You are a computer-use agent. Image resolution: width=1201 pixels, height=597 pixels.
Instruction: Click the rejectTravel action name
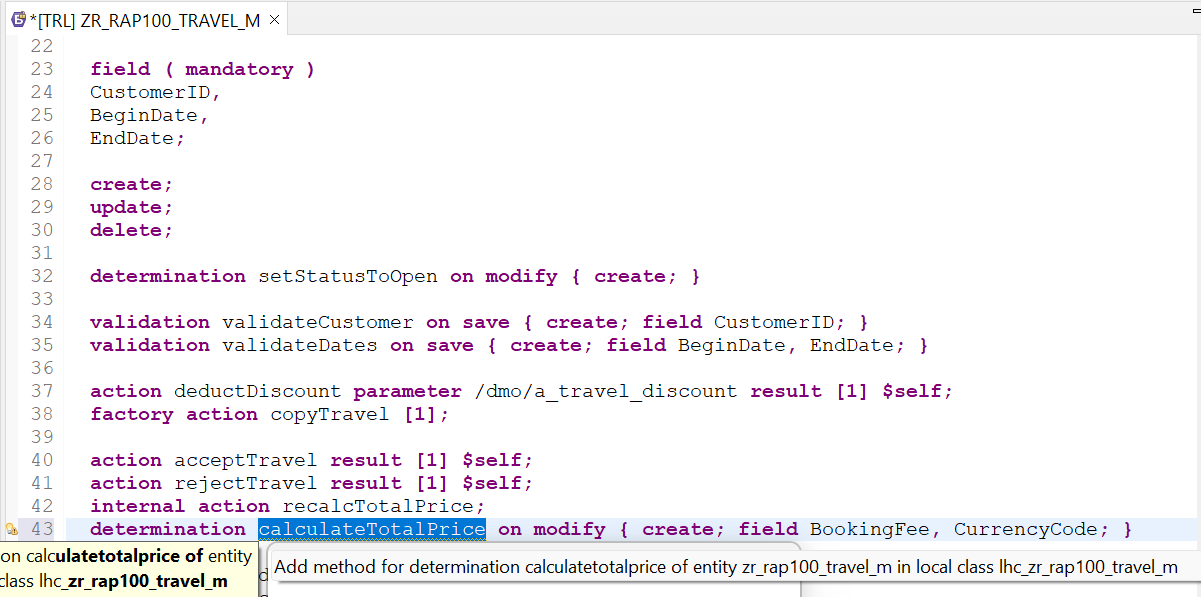point(245,483)
